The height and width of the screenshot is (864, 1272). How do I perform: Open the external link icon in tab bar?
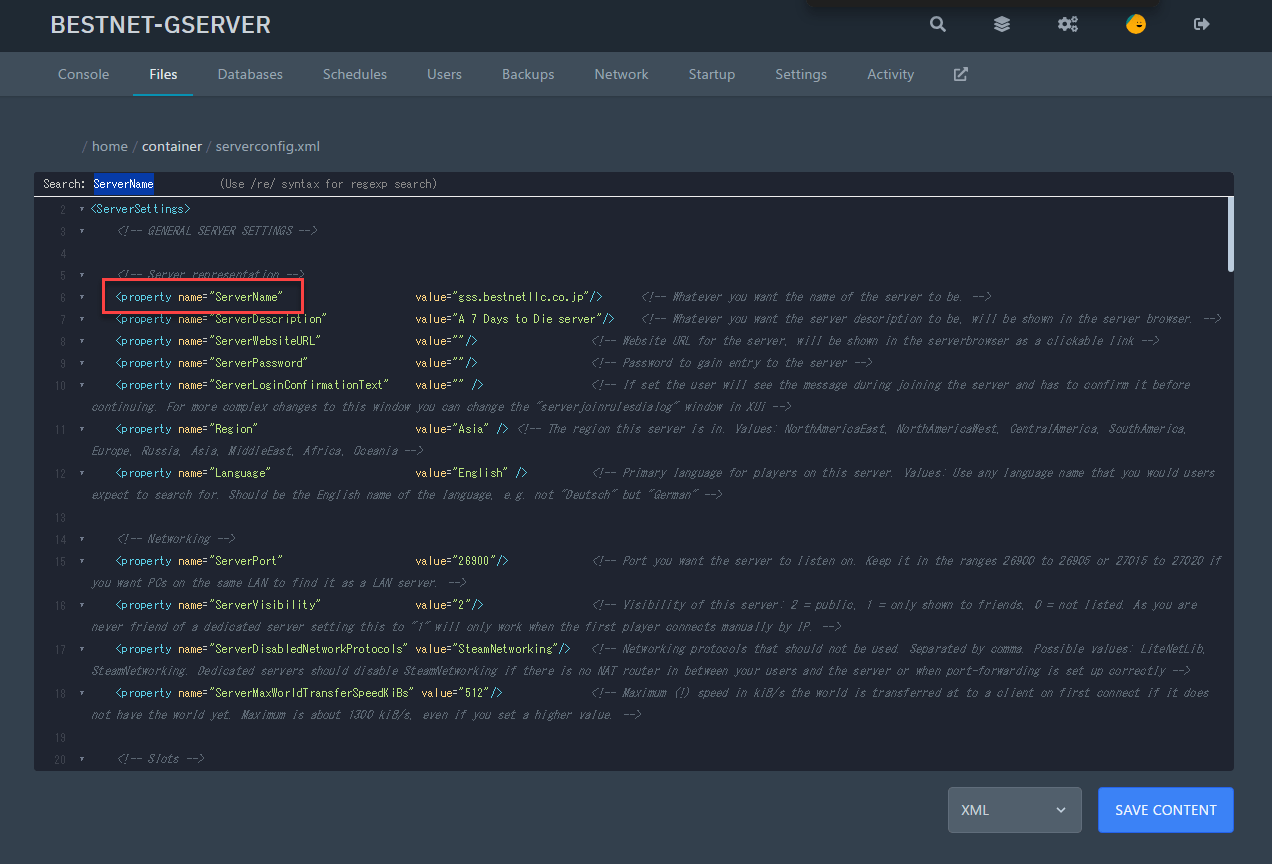[x=960, y=74]
